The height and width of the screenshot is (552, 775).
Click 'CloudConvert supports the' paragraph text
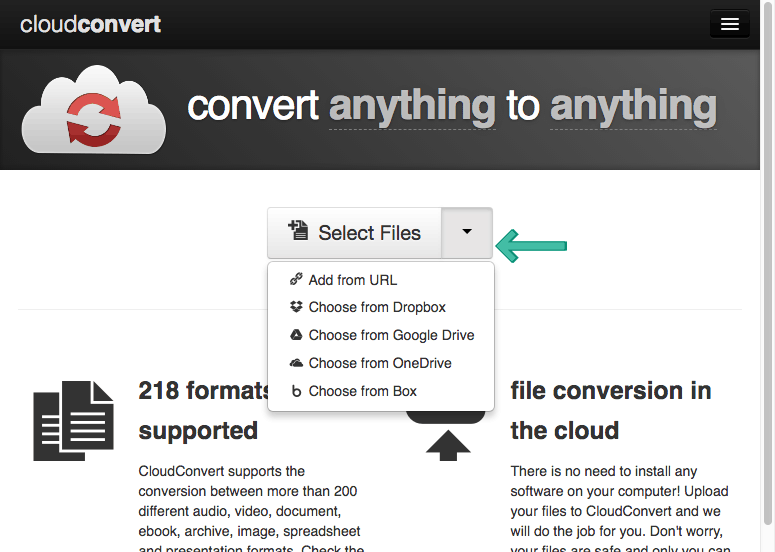tap(221, 471)
